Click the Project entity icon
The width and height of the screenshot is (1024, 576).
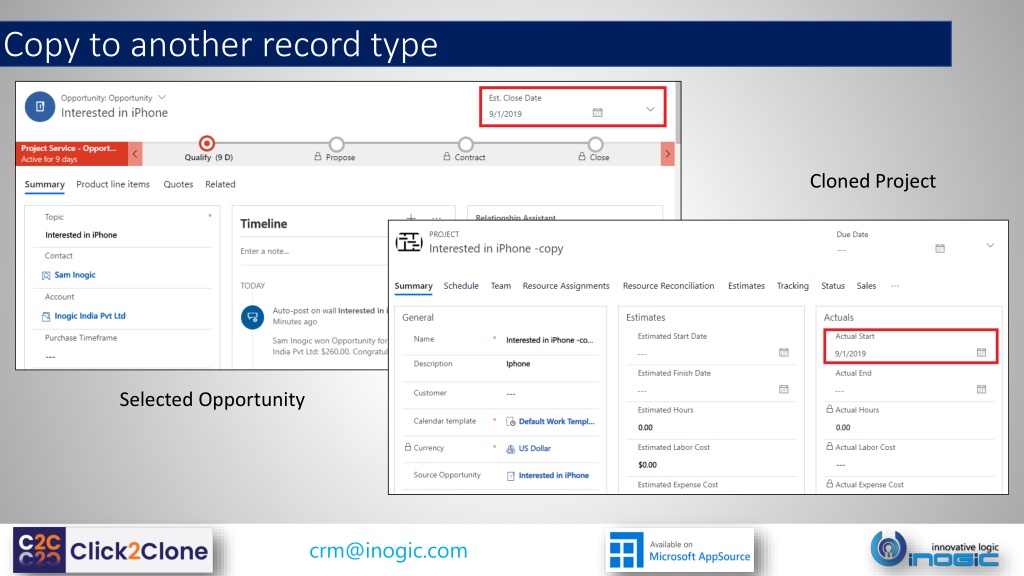(409, 242)
